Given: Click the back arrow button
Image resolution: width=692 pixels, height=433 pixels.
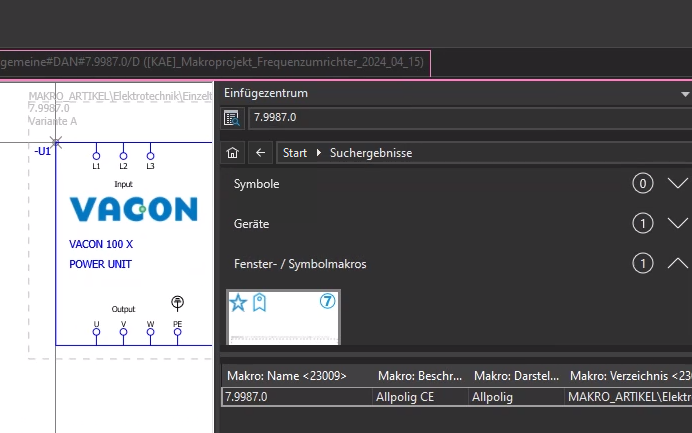Looking at the screenshot, I should [x=260, y=153].
